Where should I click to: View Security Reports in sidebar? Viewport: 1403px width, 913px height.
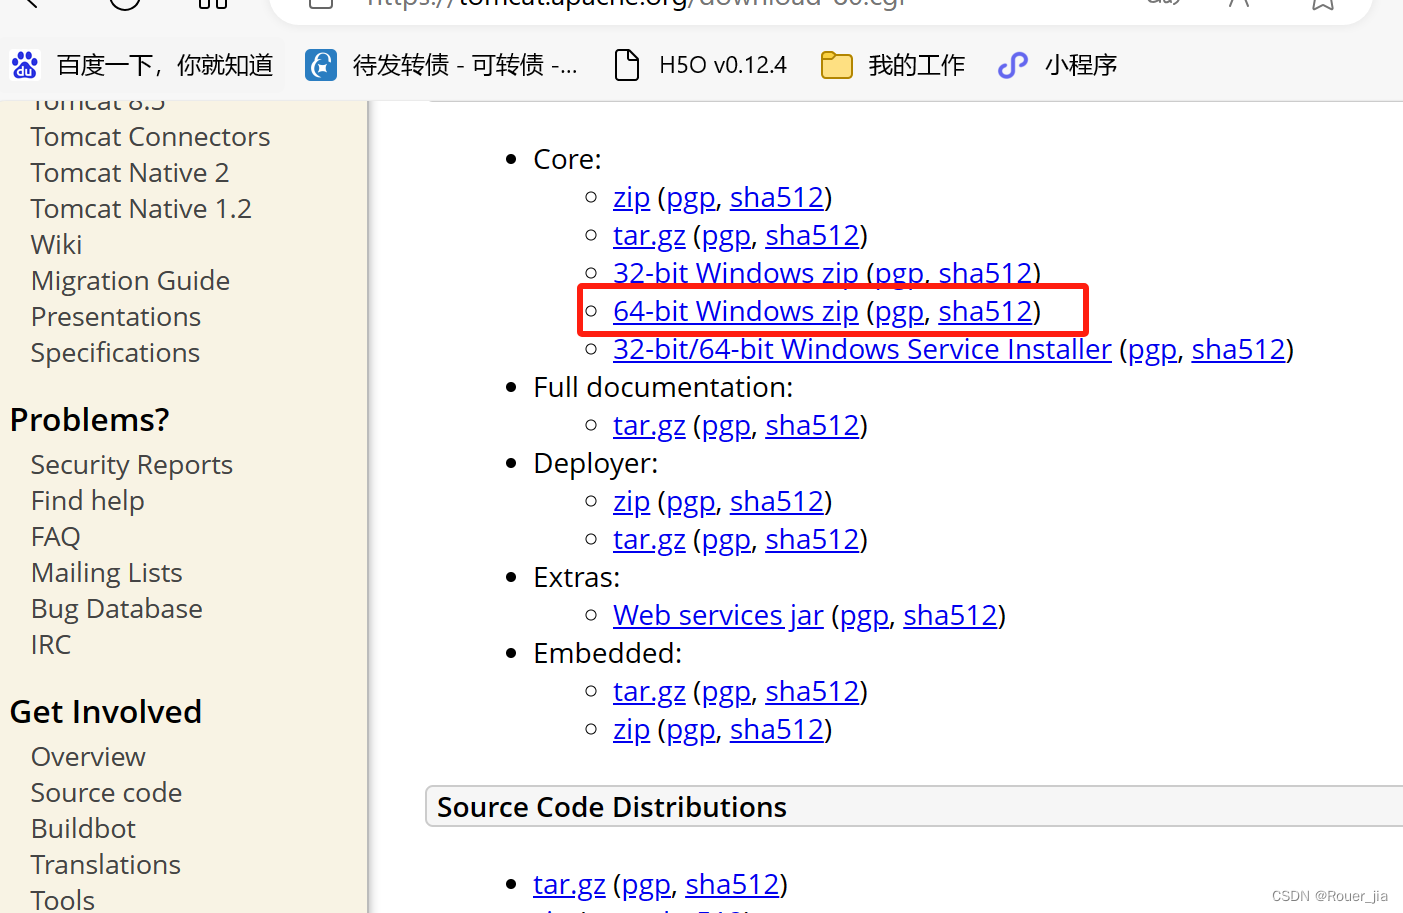[x=132, y=465]
